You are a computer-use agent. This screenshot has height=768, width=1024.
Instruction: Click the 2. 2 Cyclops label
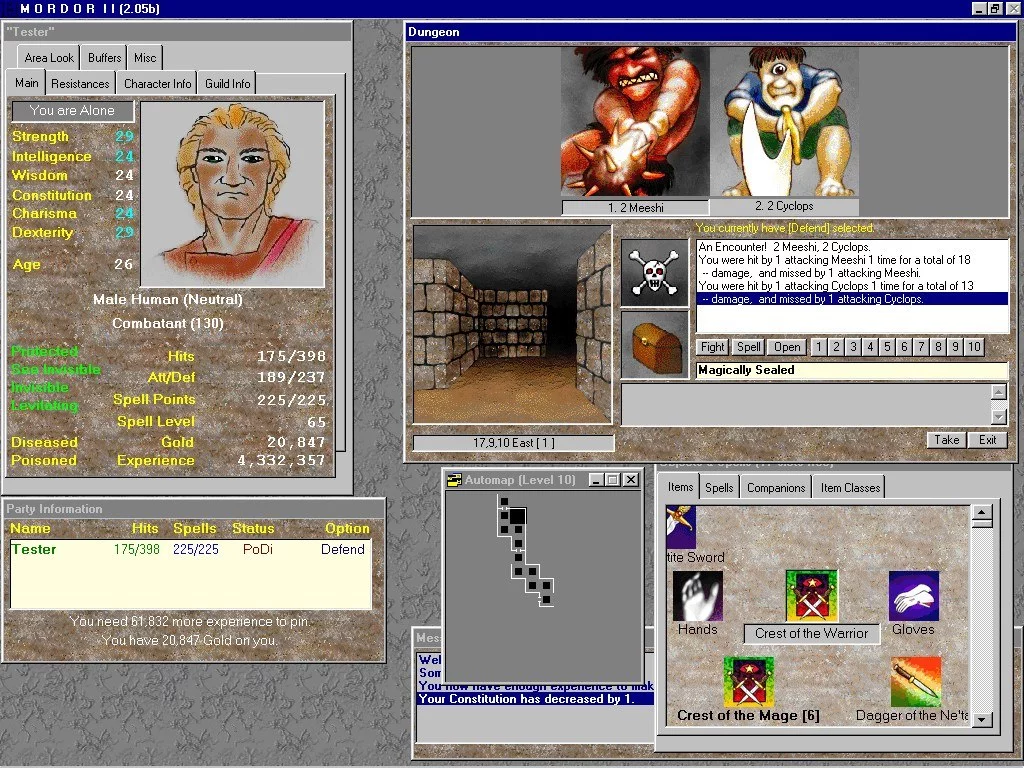click(x=784, y=206)
